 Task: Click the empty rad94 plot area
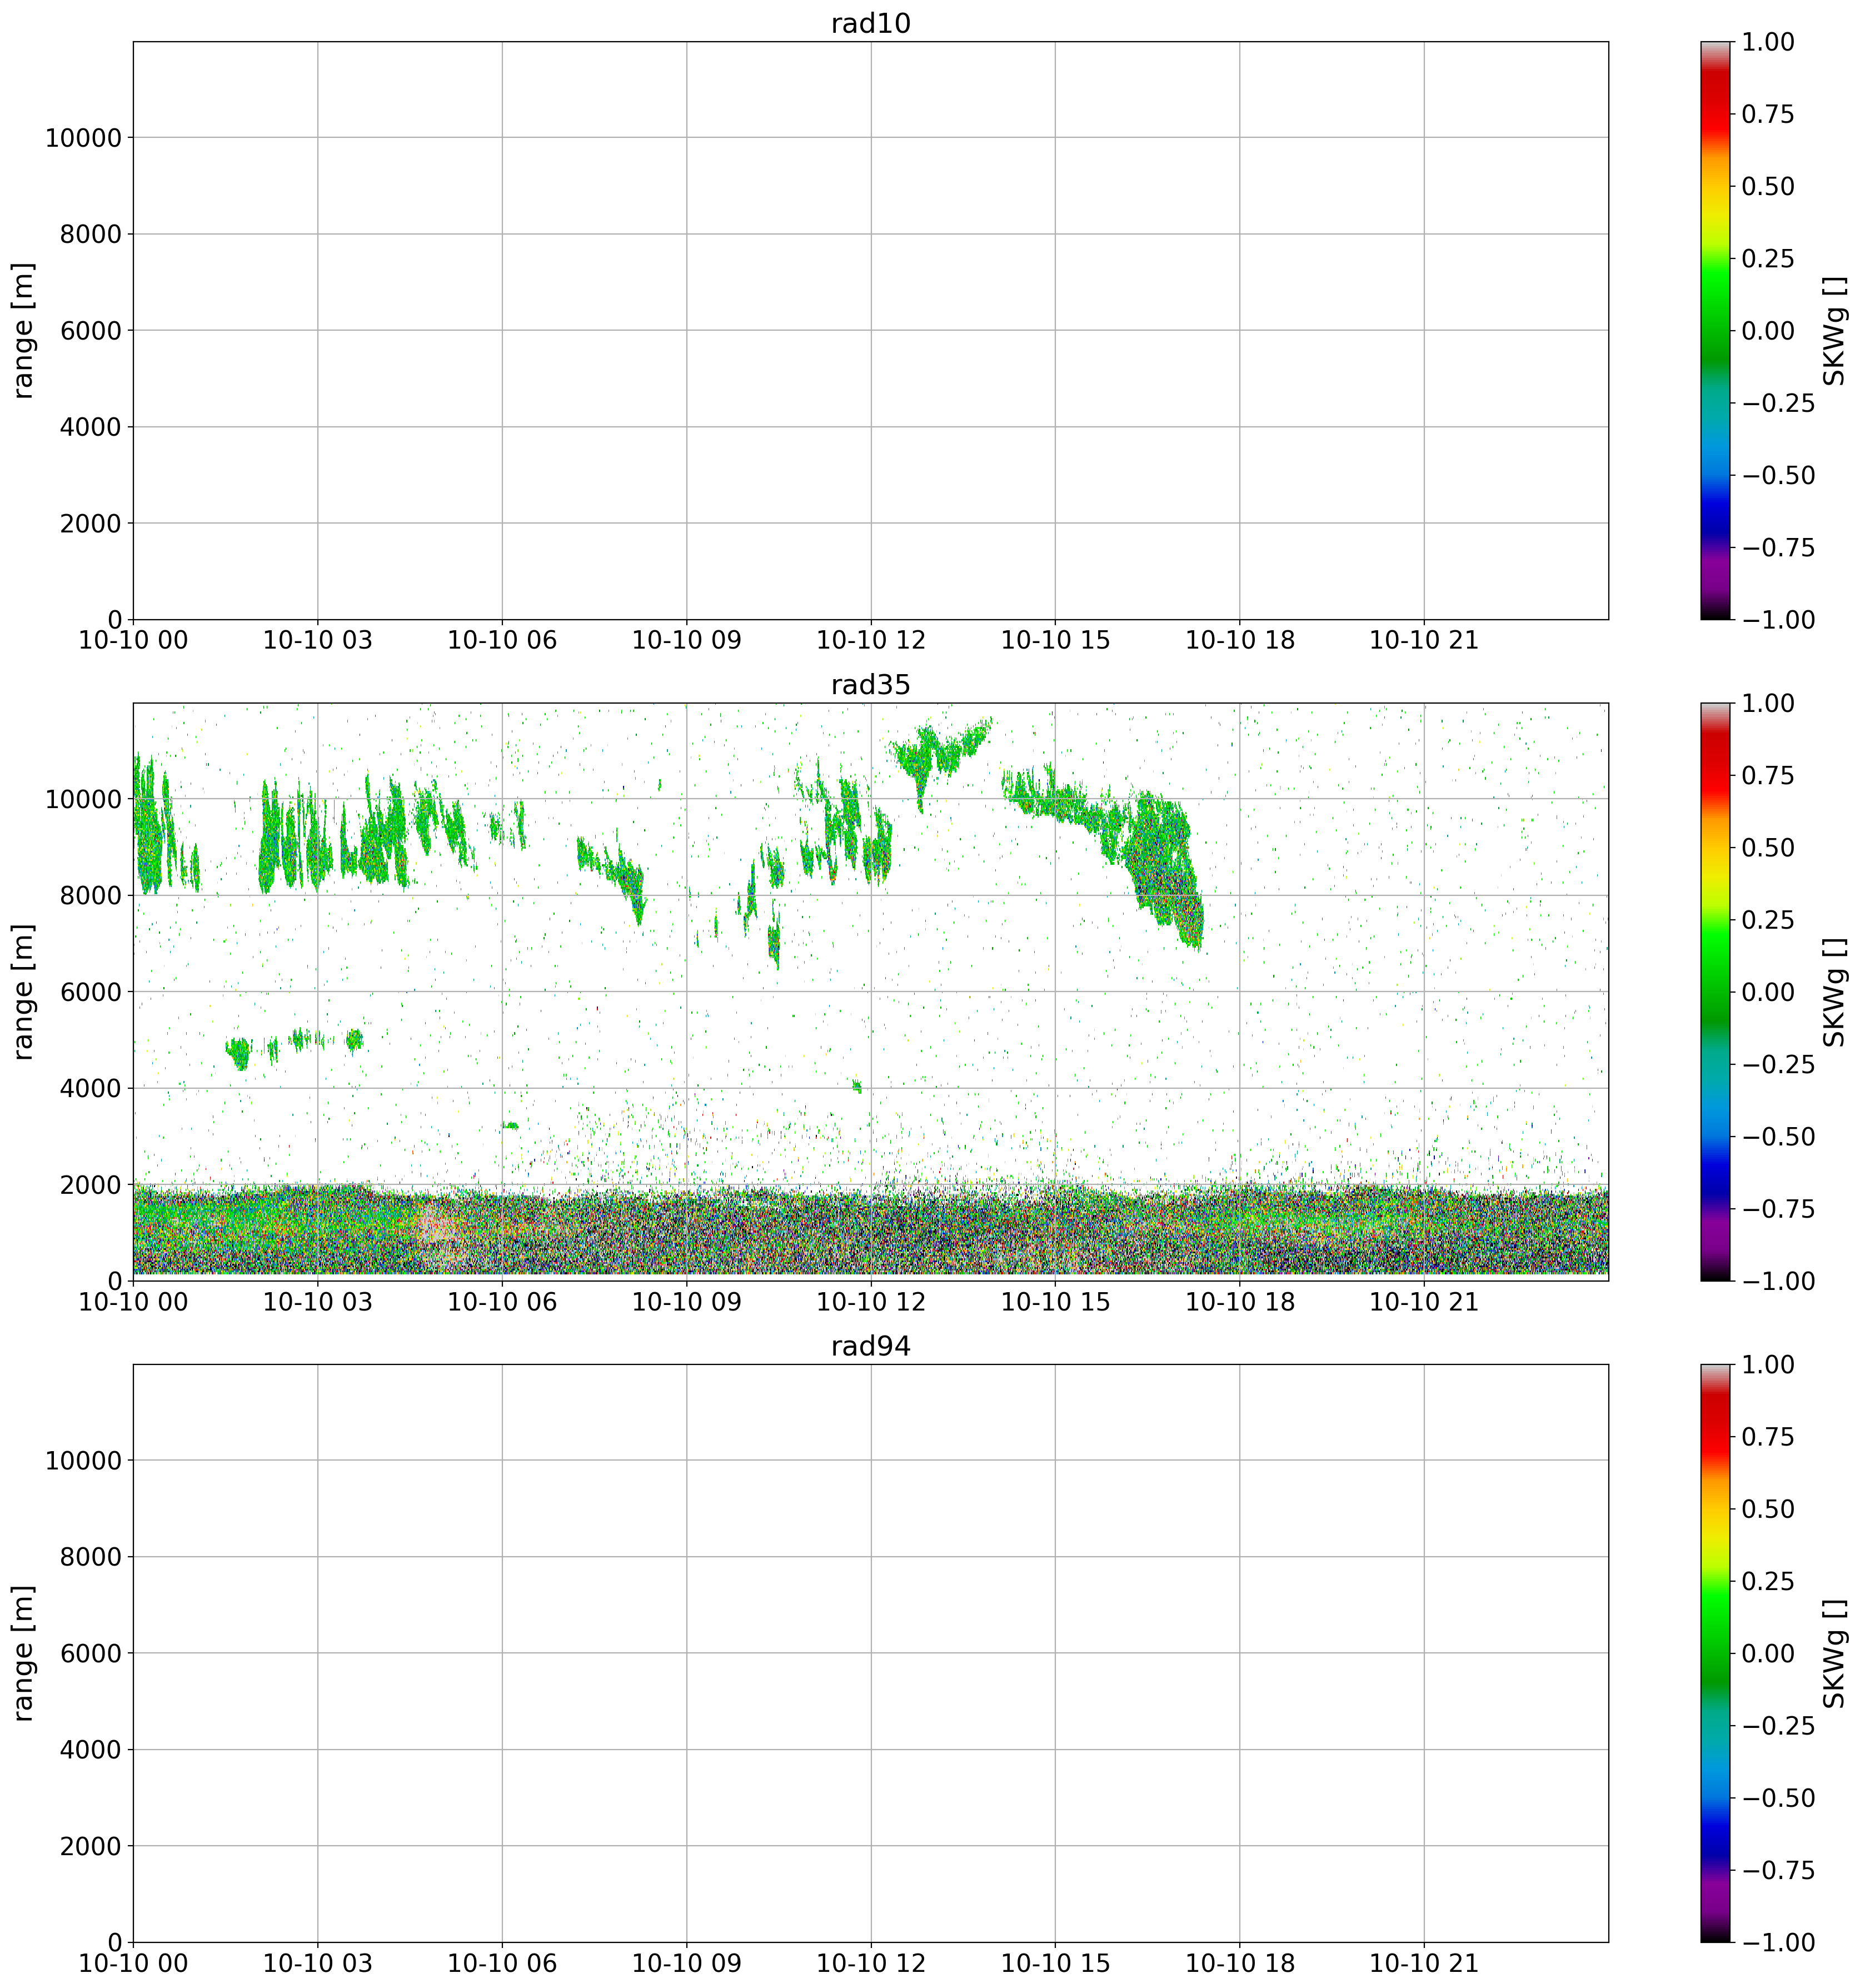(870, 1652)
